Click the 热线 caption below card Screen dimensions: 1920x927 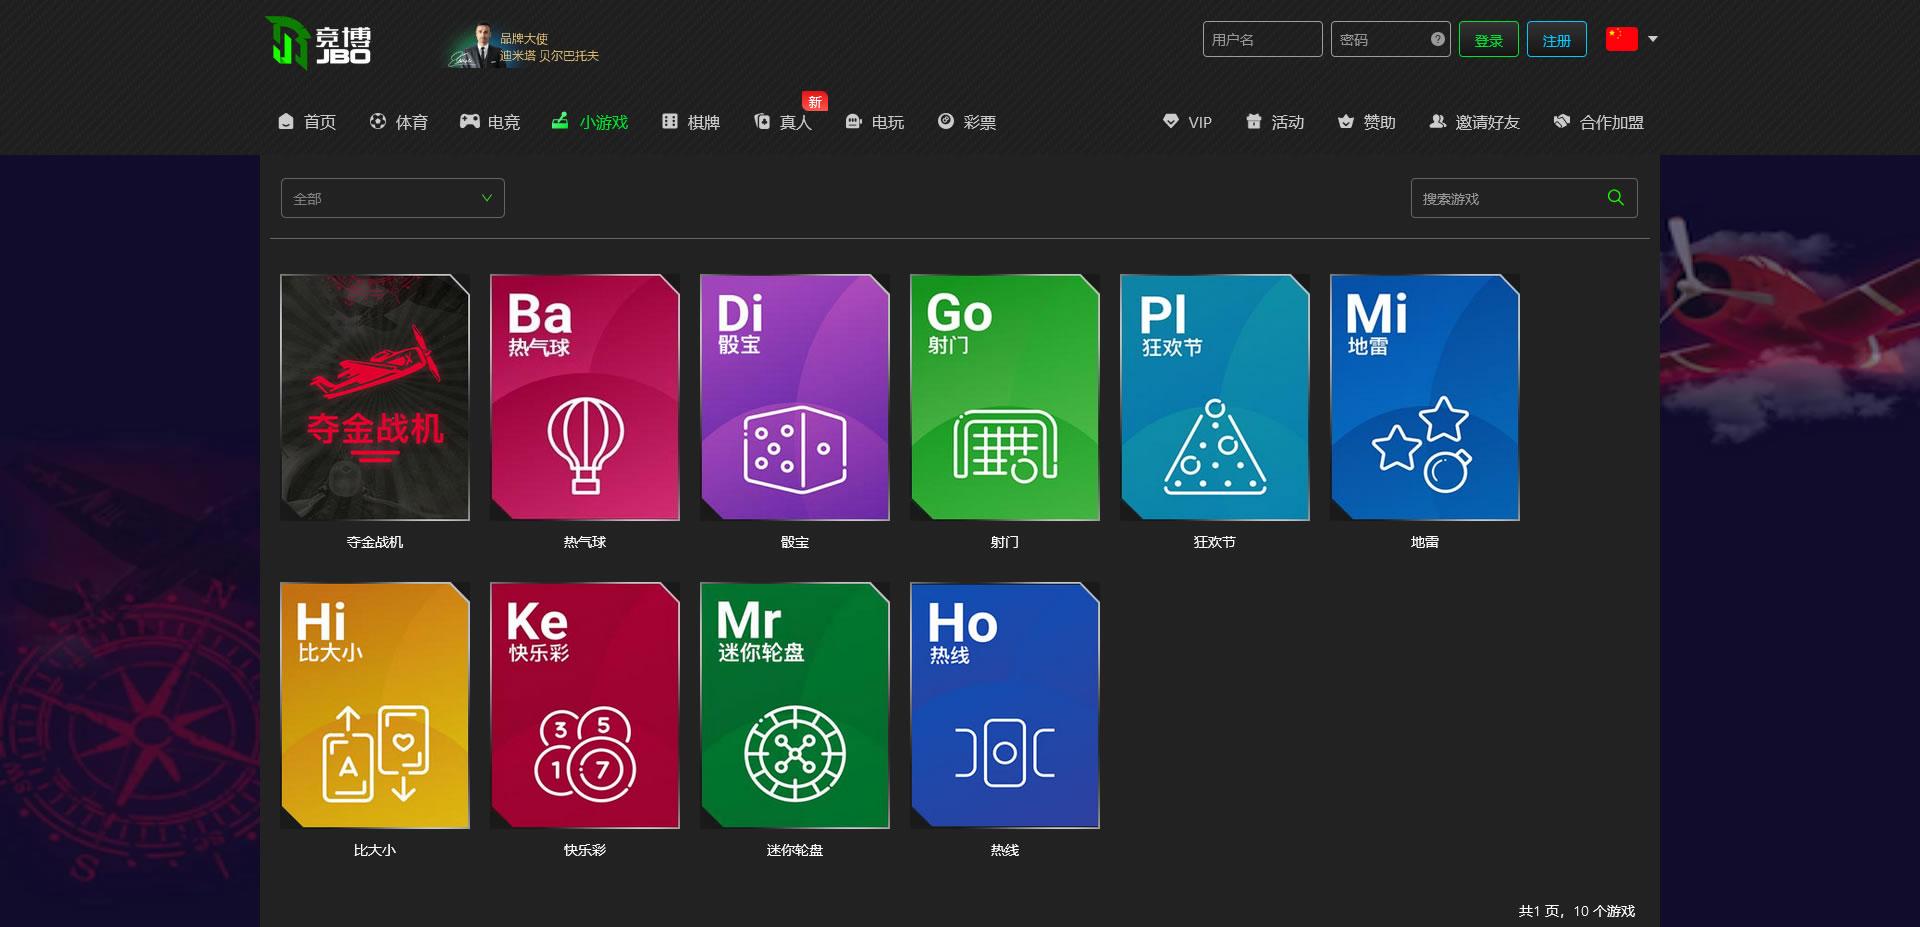(1005, 850)
